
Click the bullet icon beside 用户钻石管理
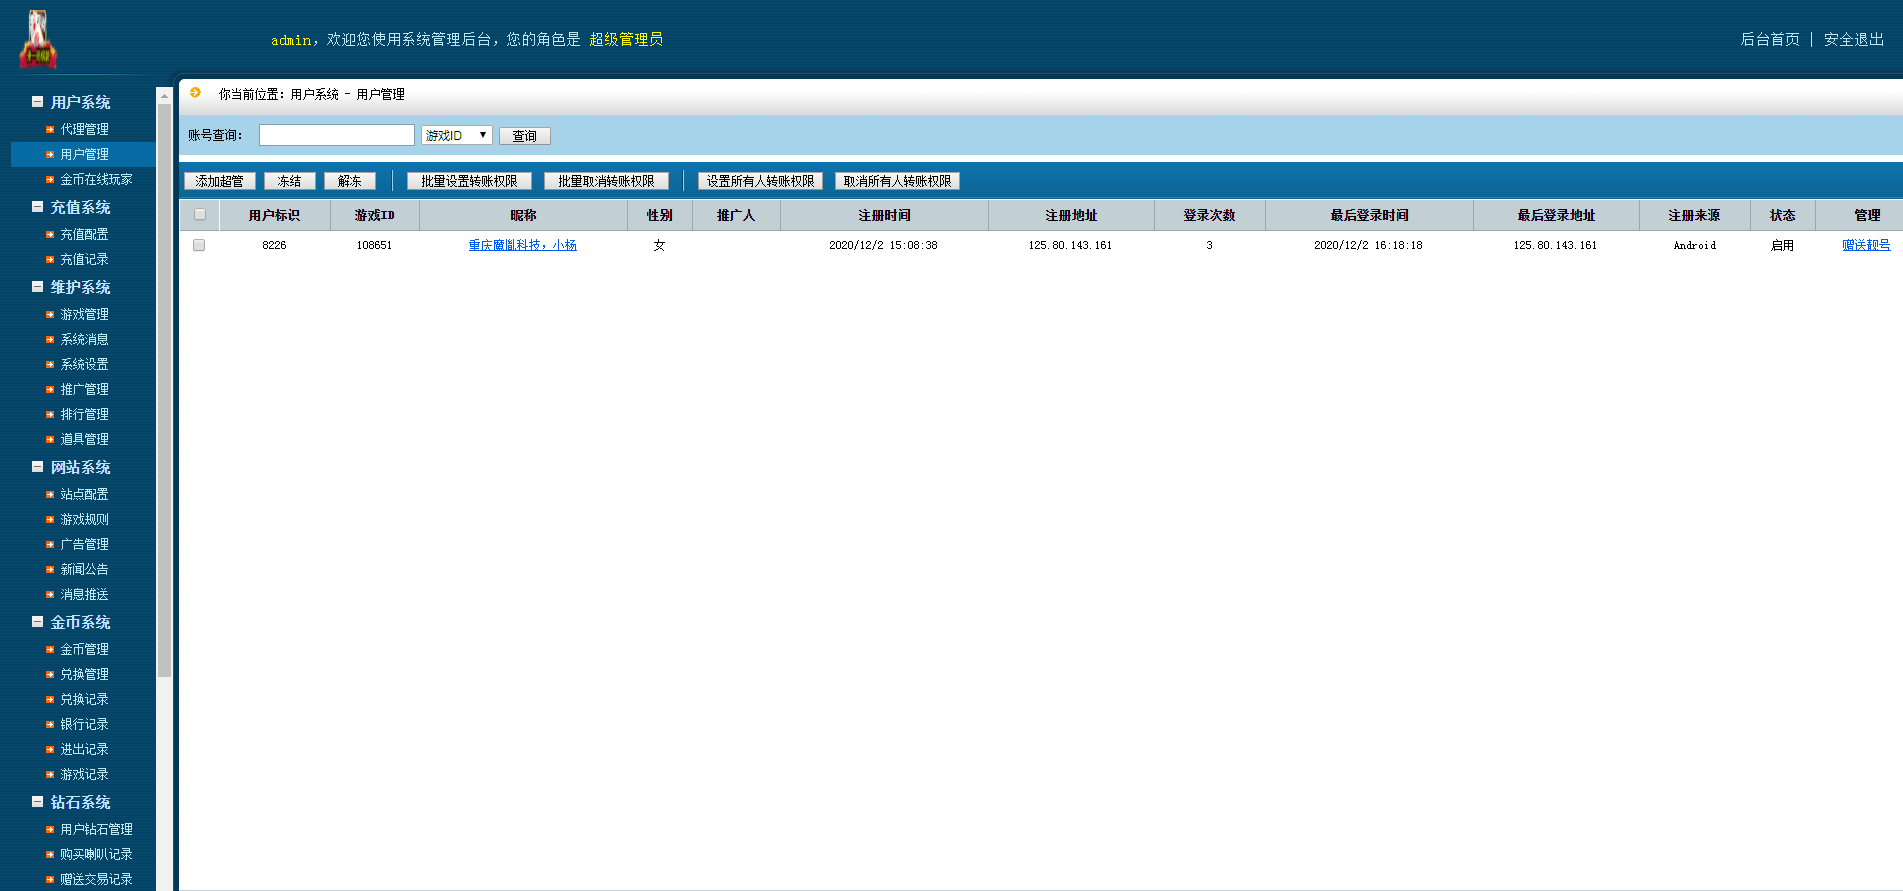[50, 829]
